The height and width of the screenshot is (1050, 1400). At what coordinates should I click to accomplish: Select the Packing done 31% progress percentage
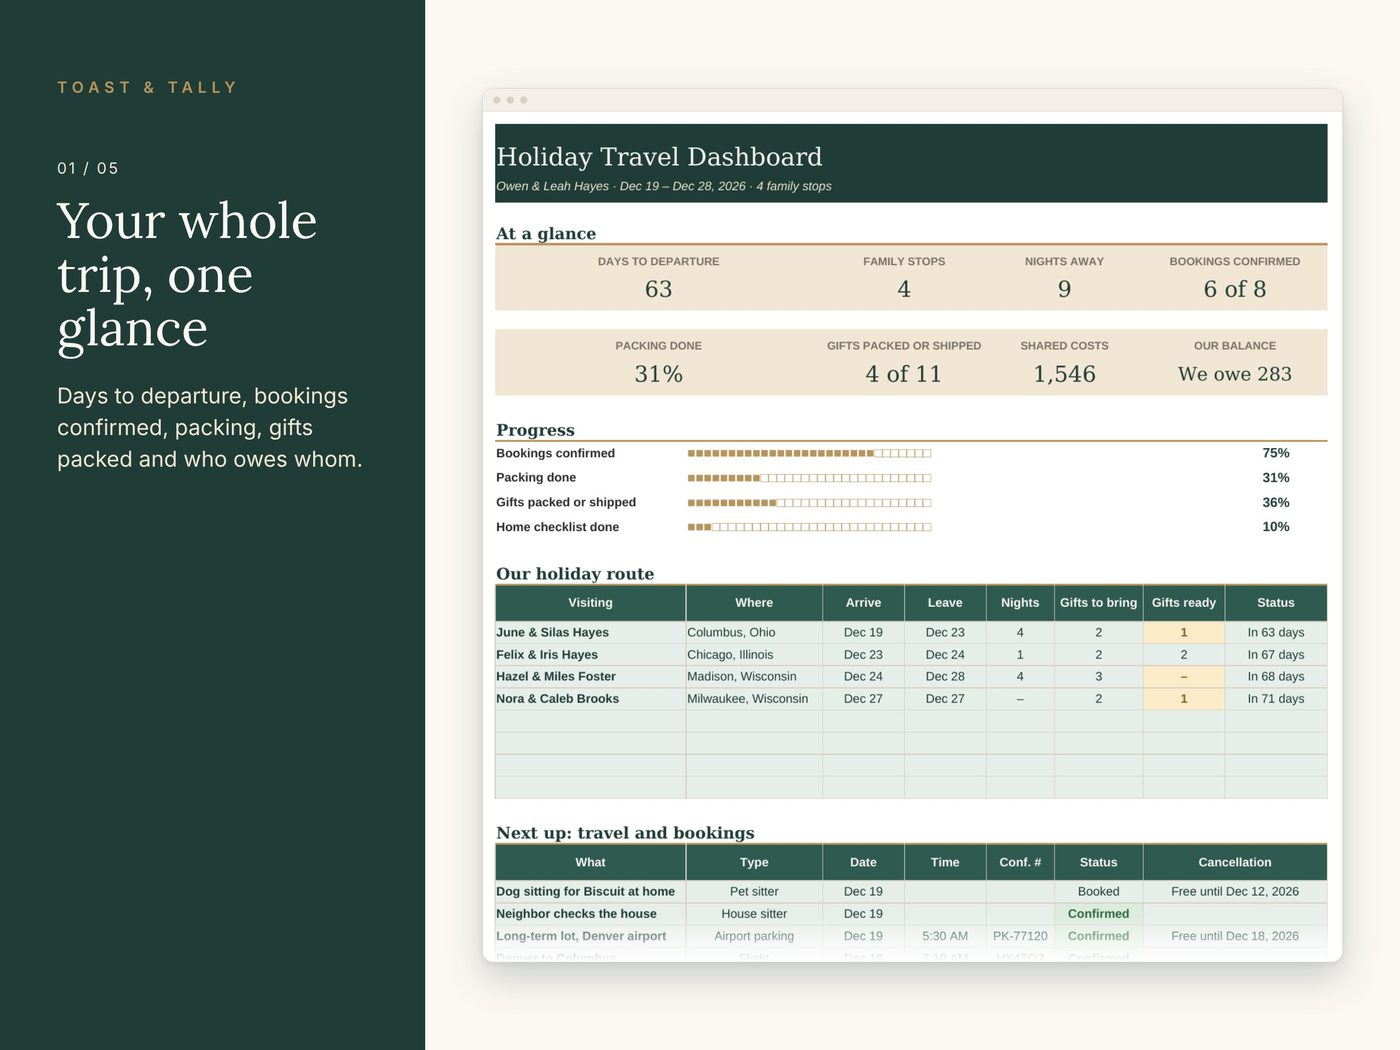point(1275,478)
